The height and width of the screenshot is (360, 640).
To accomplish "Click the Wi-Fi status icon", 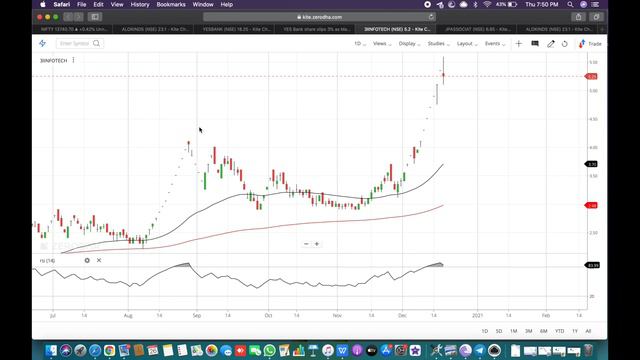I will 487,4.
